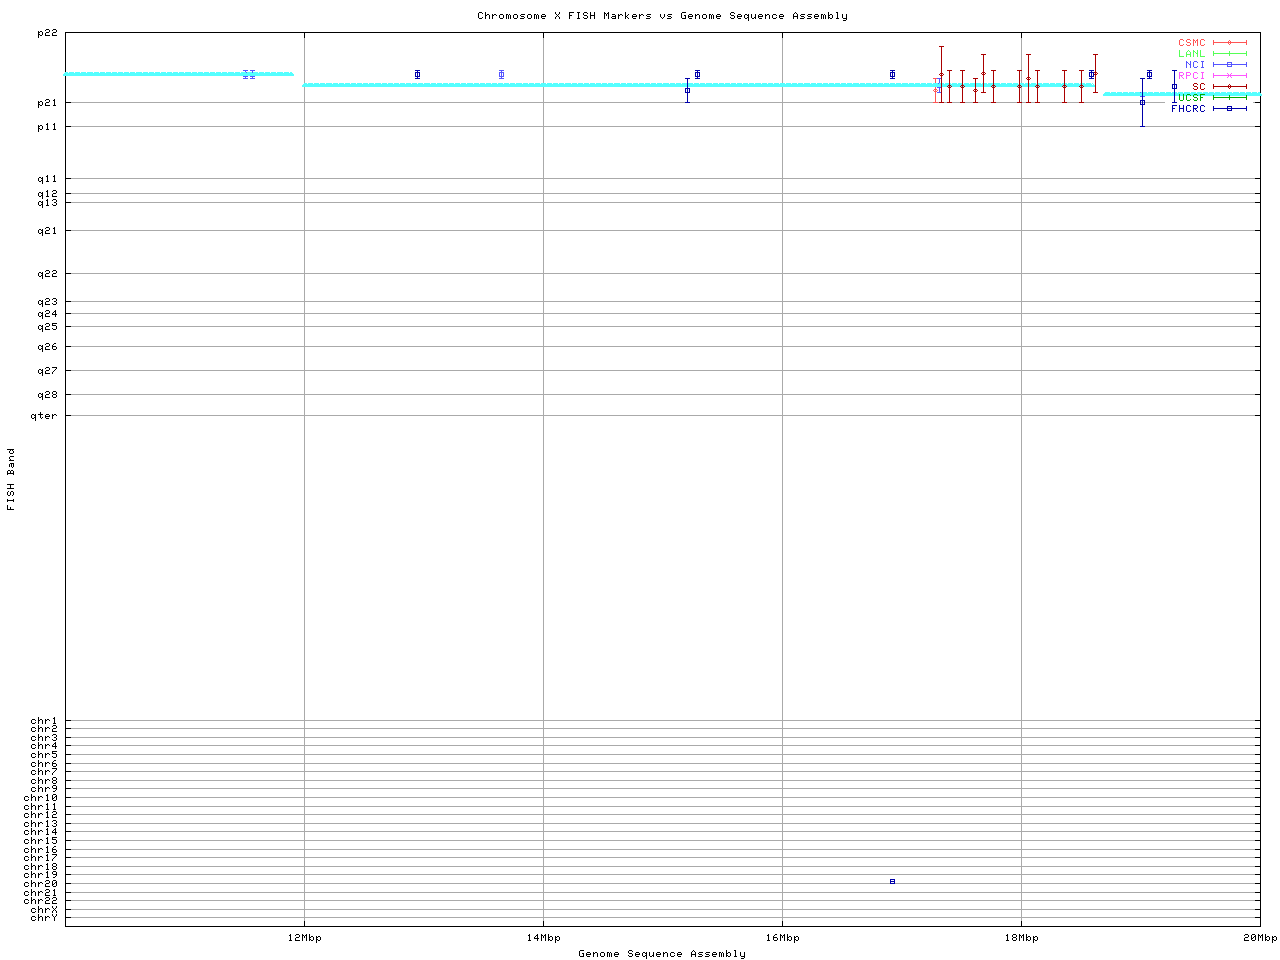Click the 12Mbp x-axis tick label

[x=304, y=938]
